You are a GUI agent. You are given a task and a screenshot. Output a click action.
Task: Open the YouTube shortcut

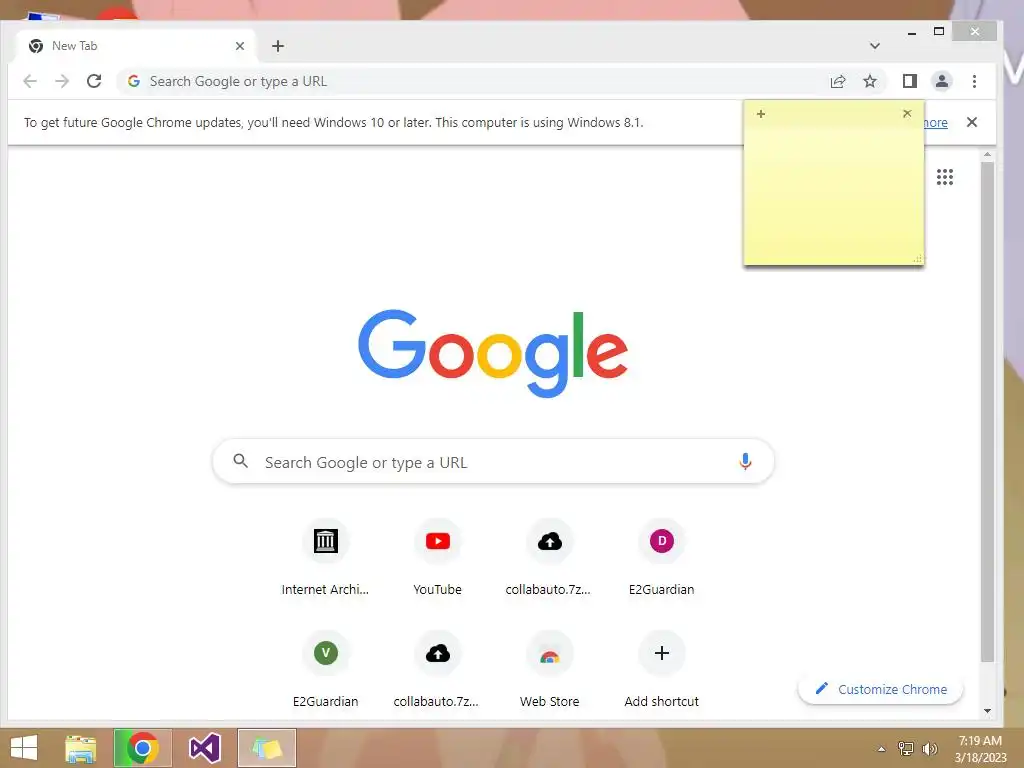point(438,558)
